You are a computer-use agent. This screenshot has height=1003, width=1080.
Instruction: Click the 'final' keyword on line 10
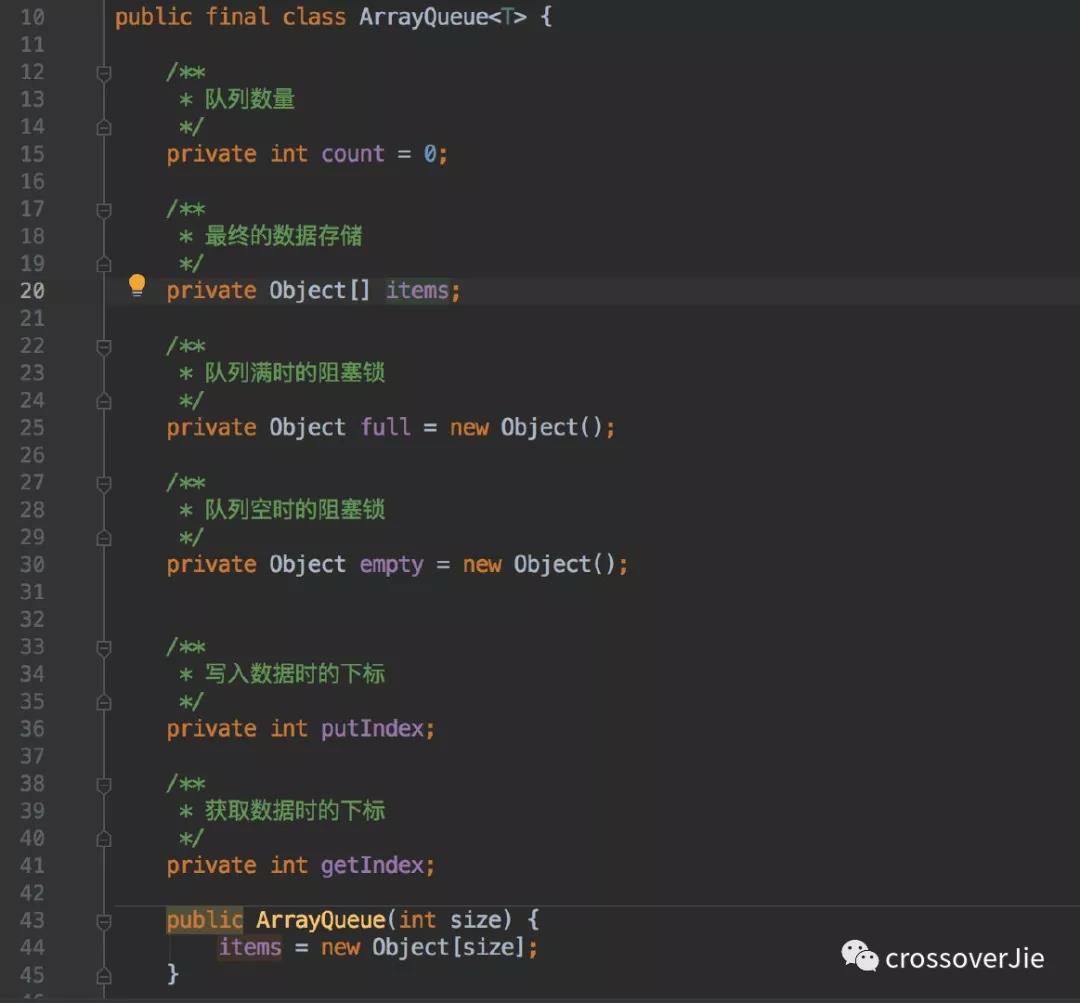(237, 17)
